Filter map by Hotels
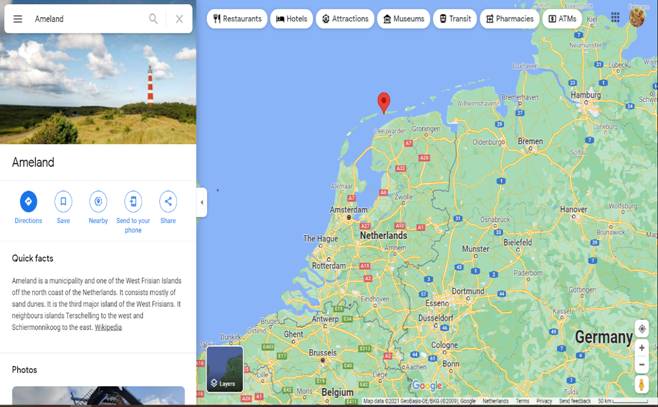 [x=292, y=18]
